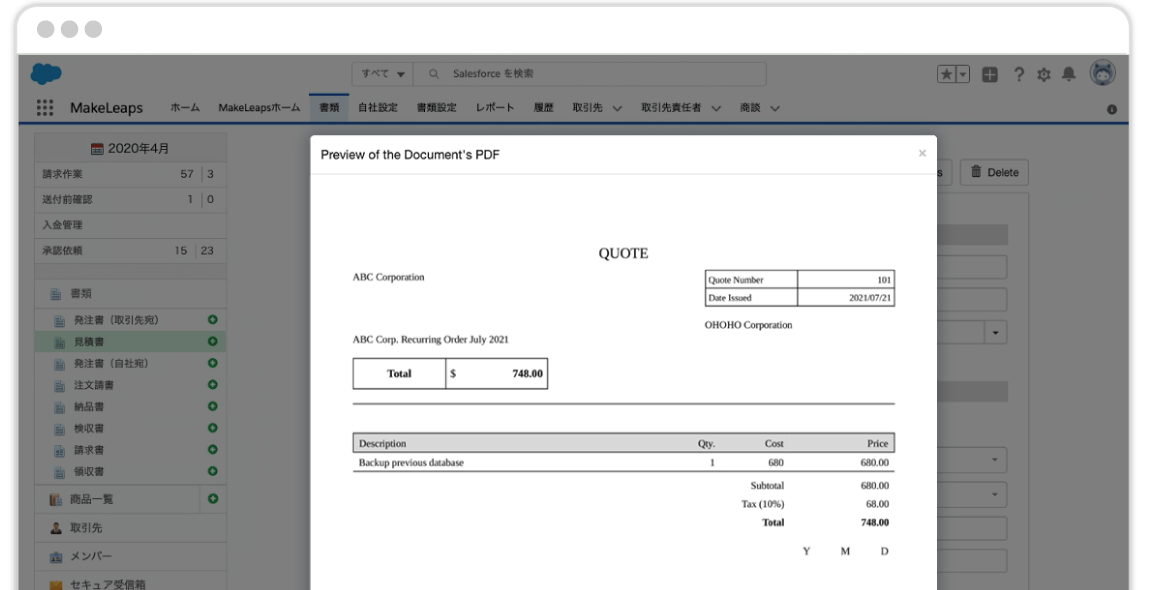Click the Salesforce cloud logo
This screenshot has height=590, width=1150.
(46, 74)
